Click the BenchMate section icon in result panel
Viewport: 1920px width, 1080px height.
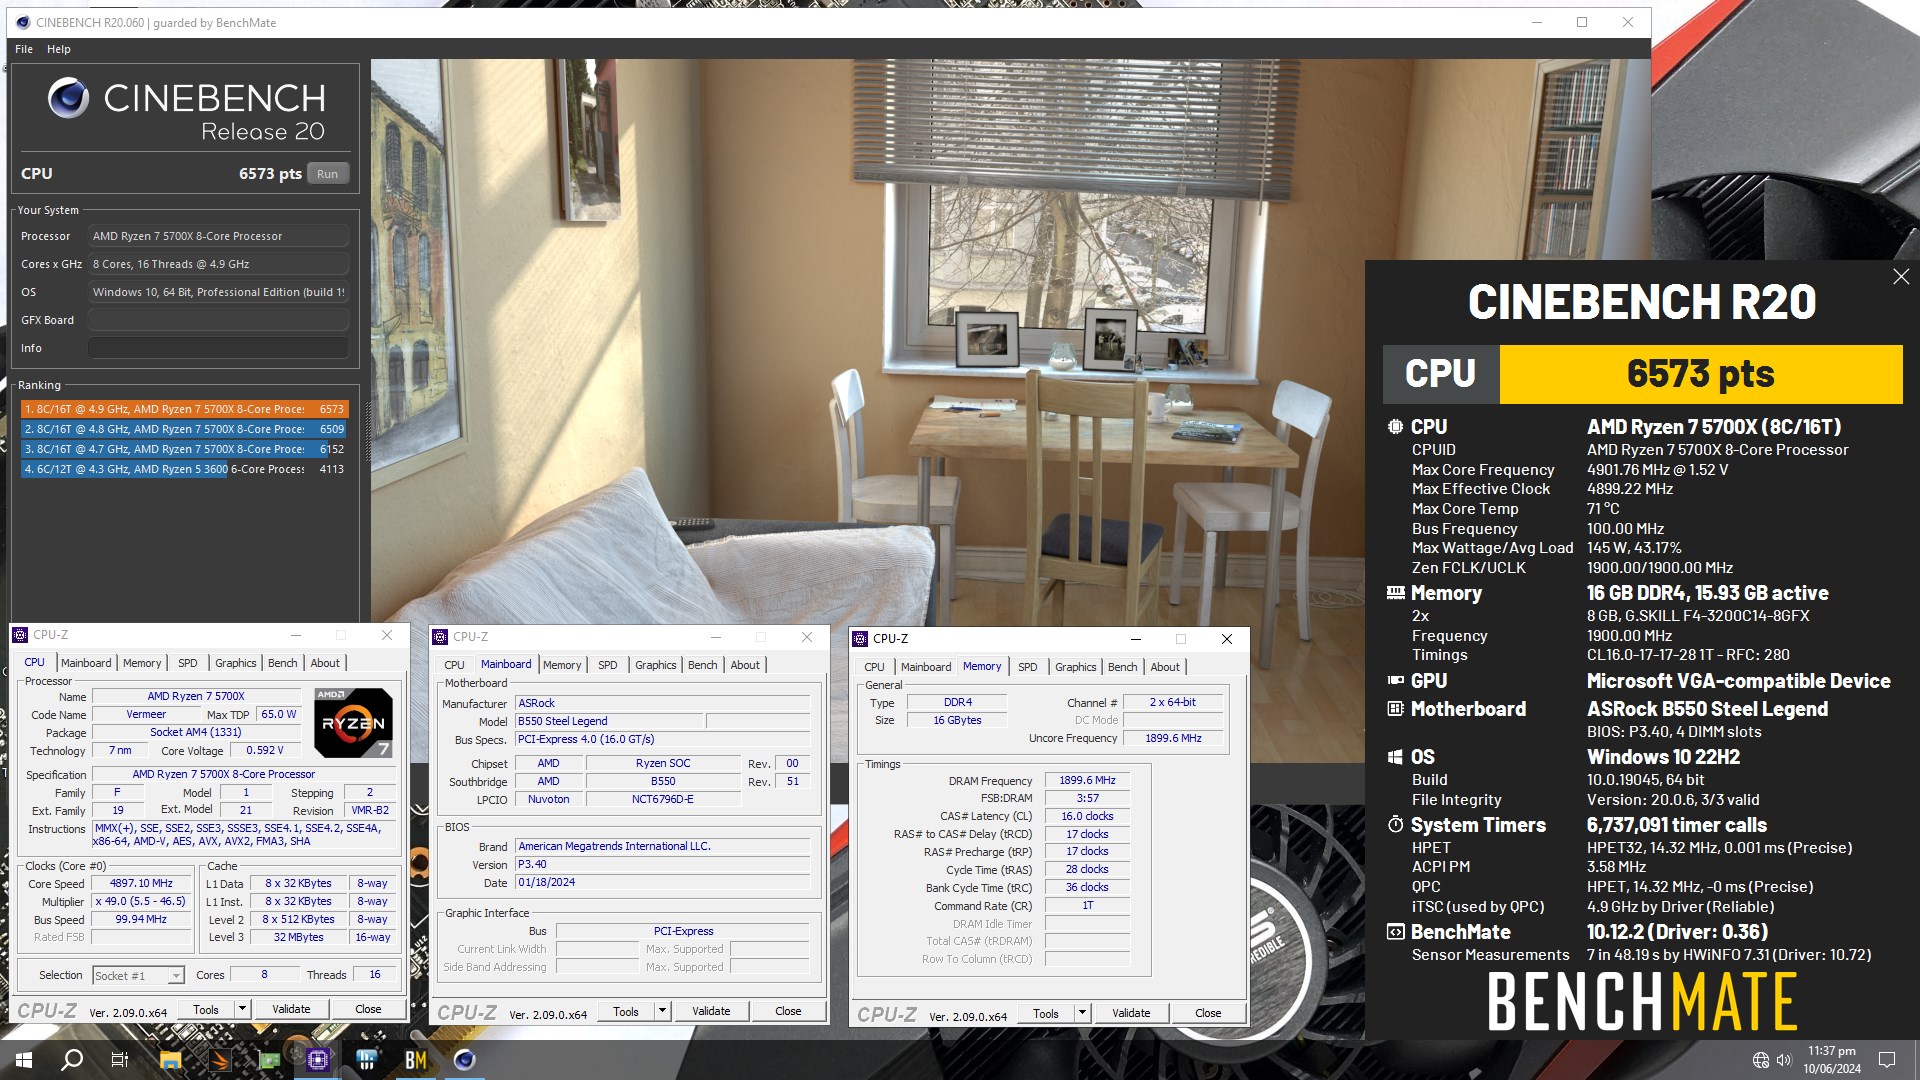1395,932
